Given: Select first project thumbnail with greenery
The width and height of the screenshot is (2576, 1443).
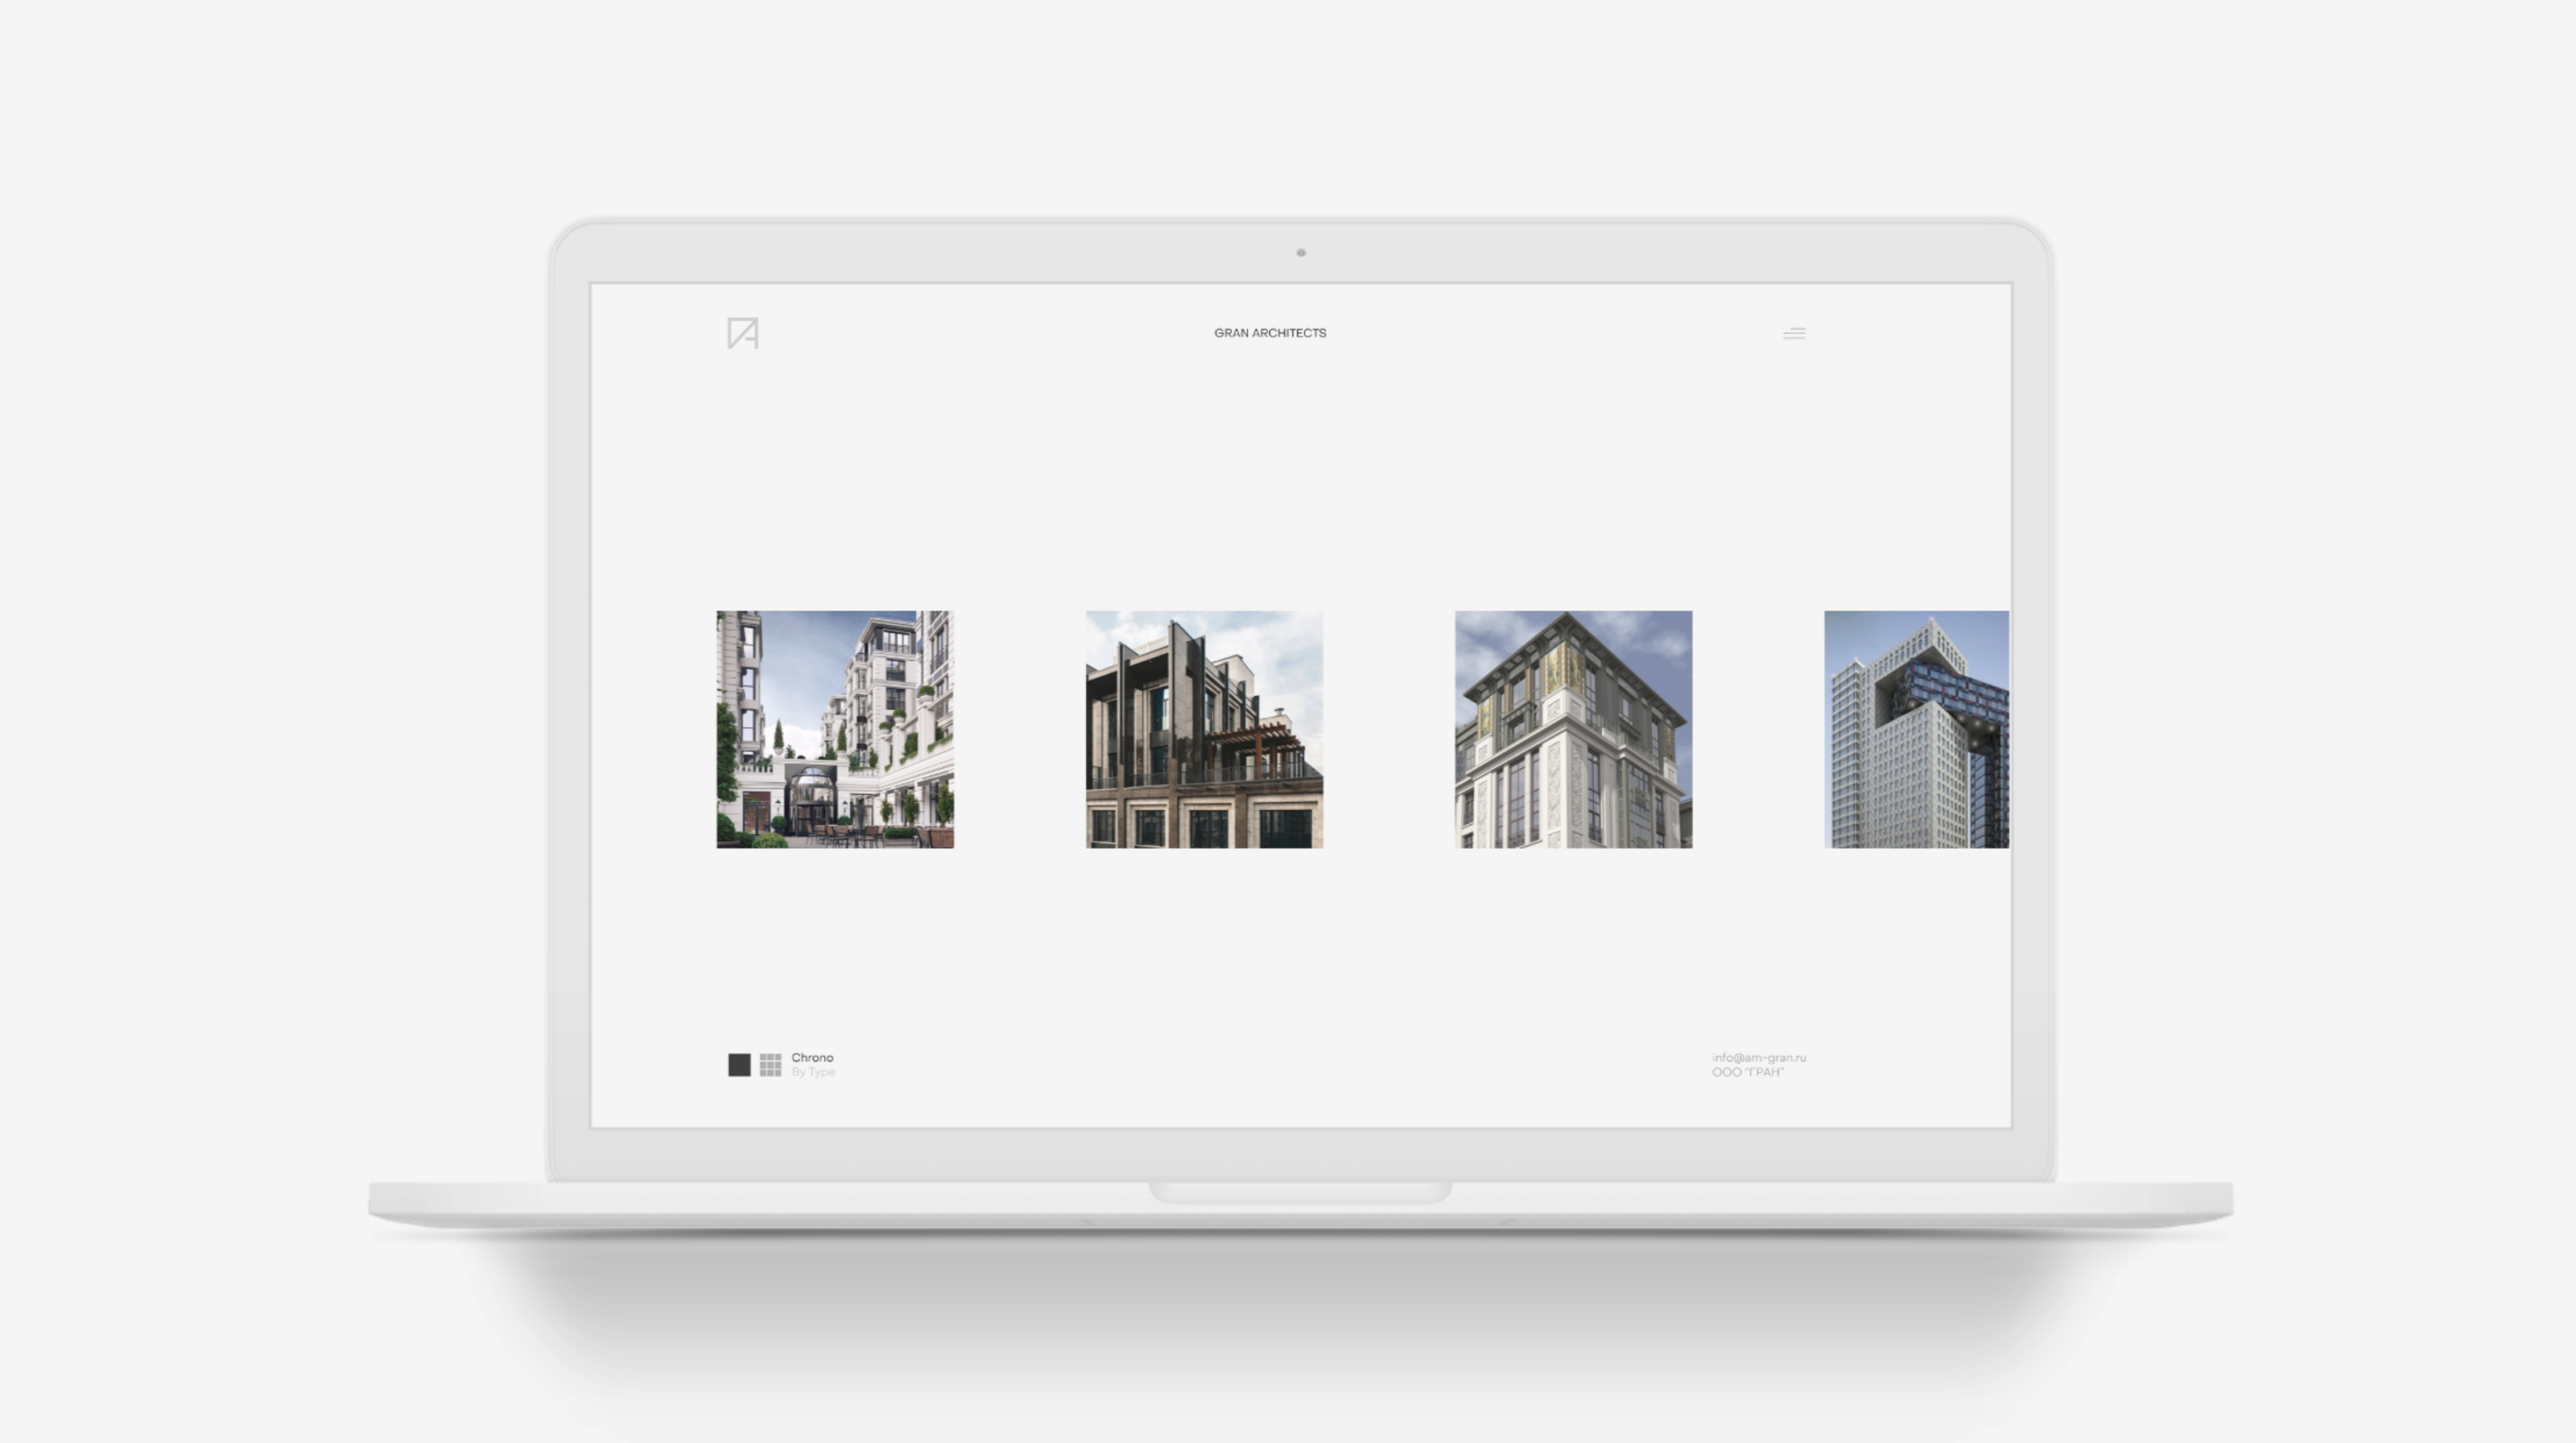Looking at the screenshot, I should click(x=835, y=729).
